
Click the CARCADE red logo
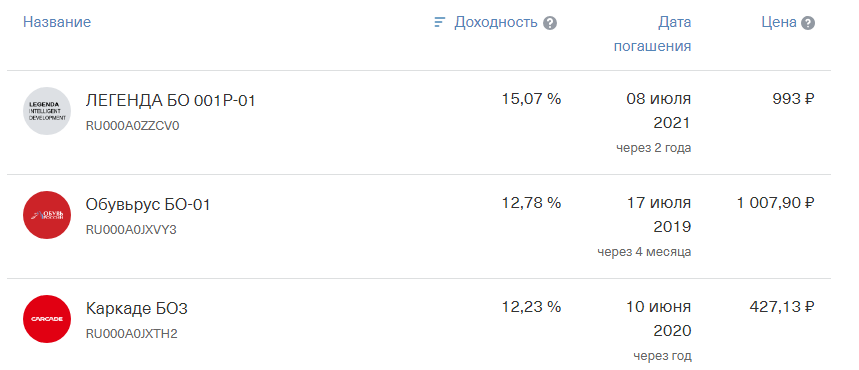[47, 319]
